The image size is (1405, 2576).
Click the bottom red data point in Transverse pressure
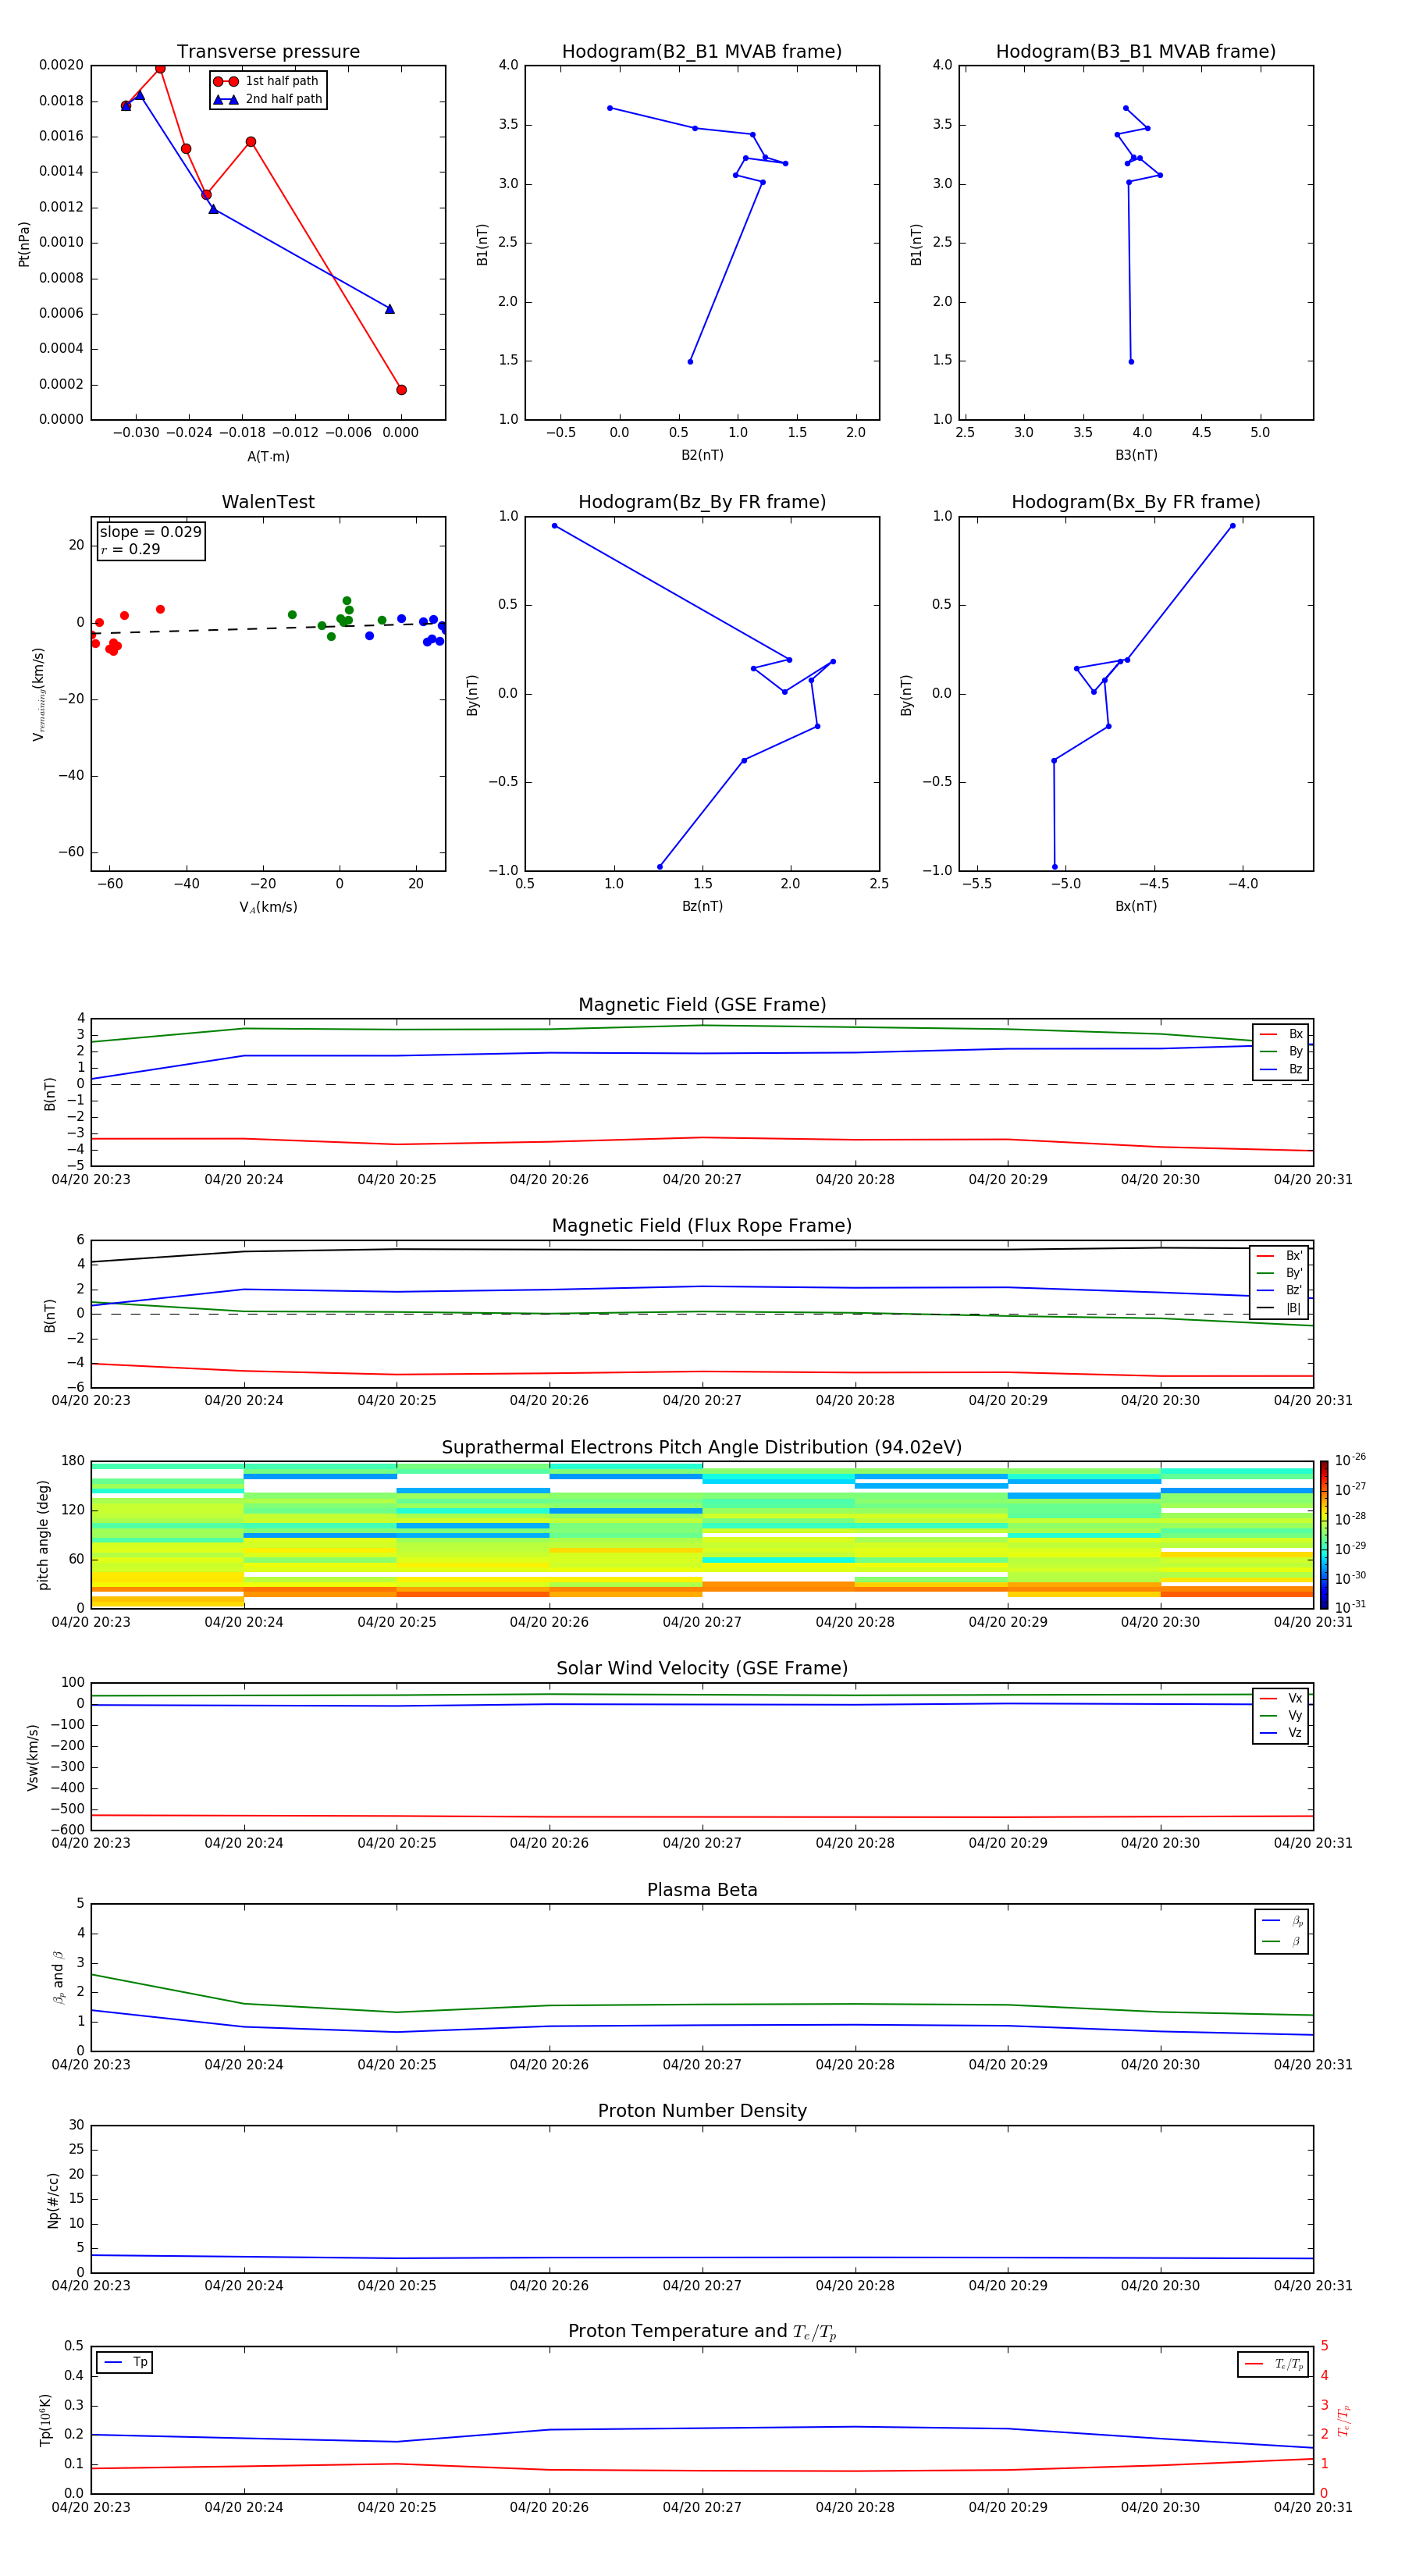(x=401, y=390)
